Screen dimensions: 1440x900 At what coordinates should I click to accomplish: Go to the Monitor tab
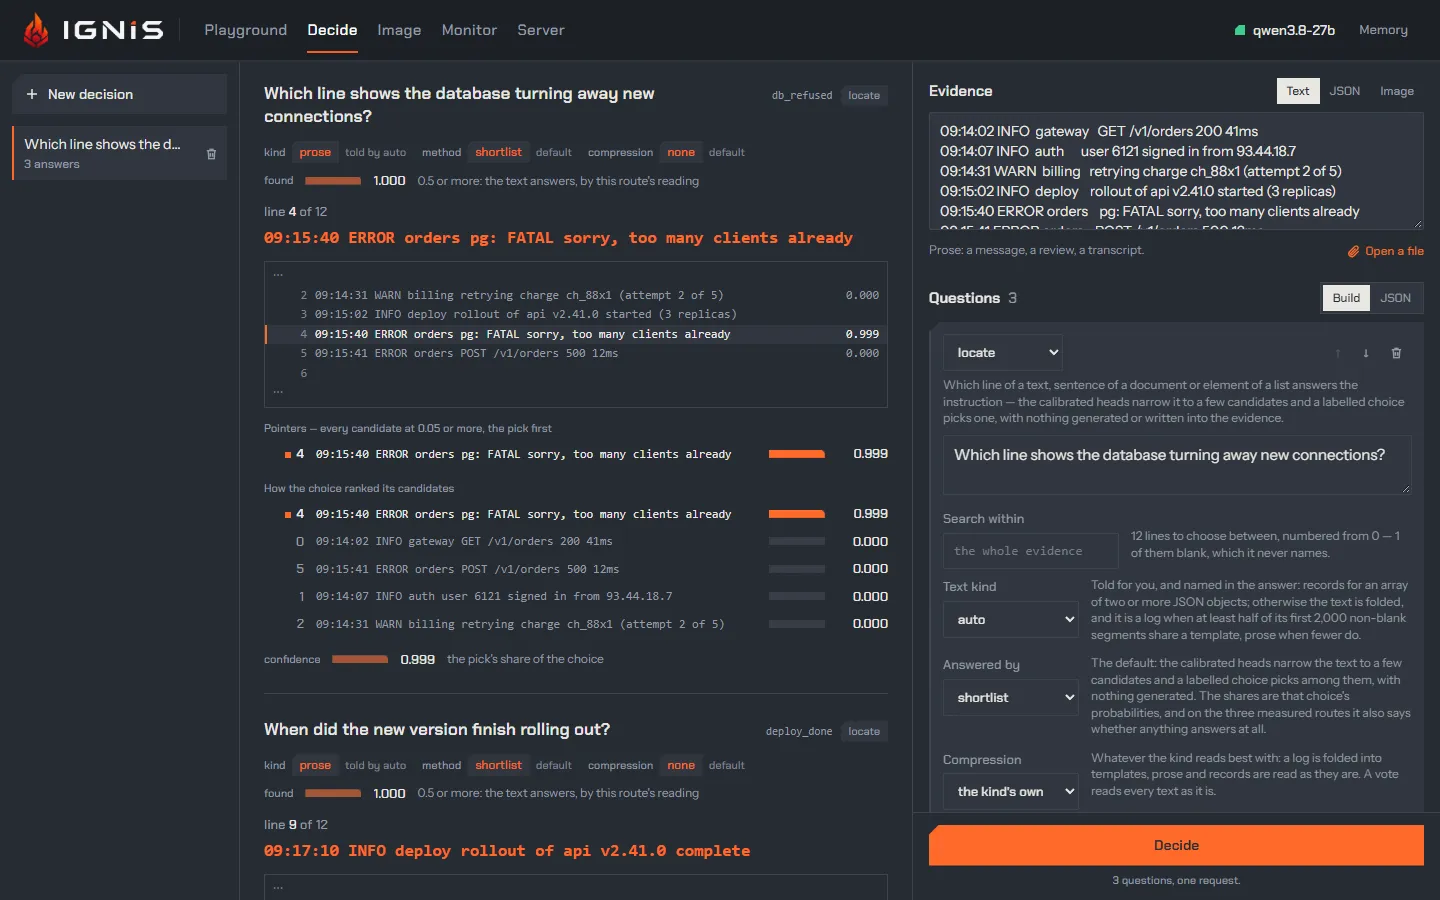(469, 30)
